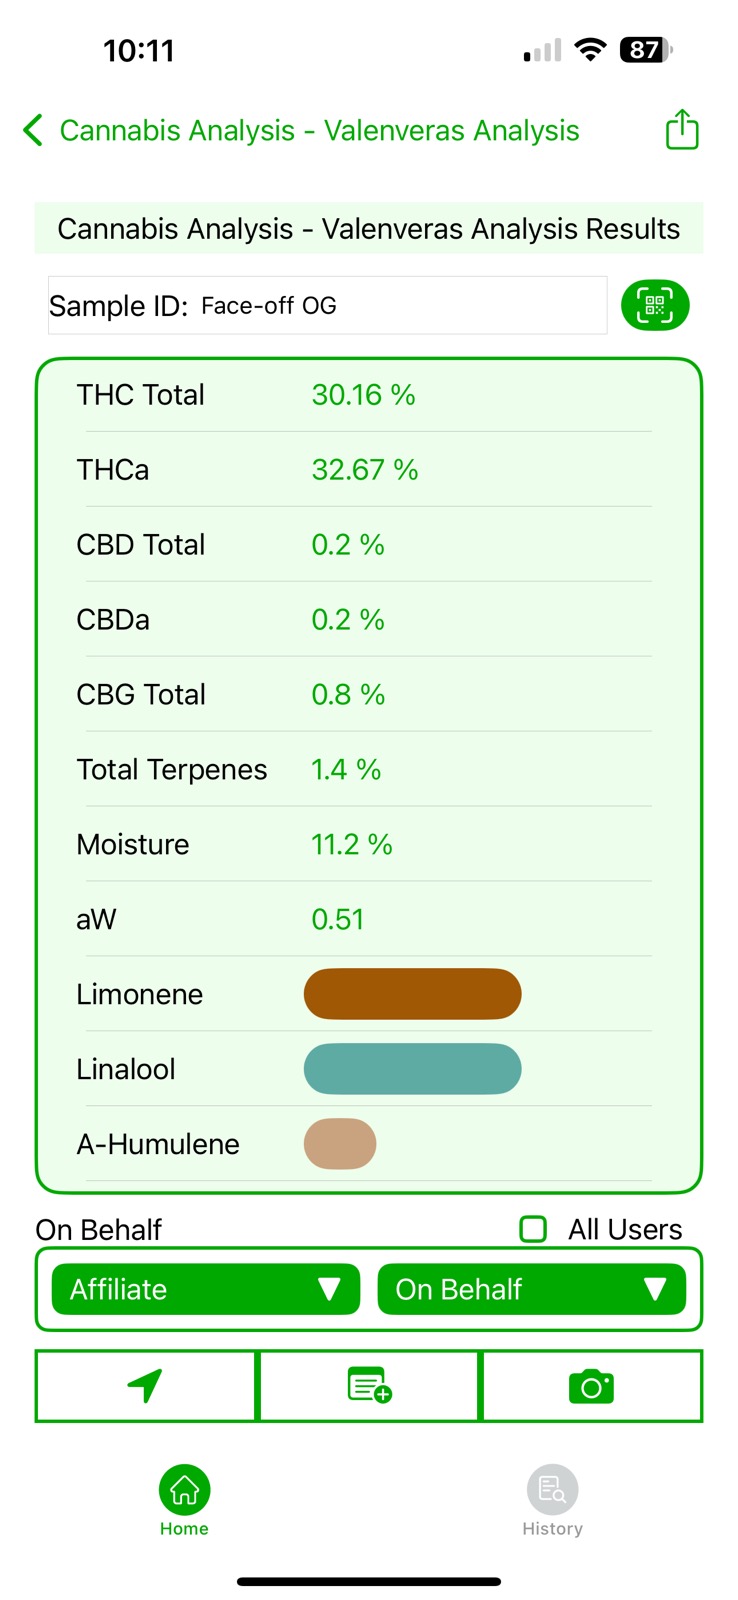Tap the Total Terpenes 1.4 % row
This screenshot has width=738, height=1600.
coord(364,770)
